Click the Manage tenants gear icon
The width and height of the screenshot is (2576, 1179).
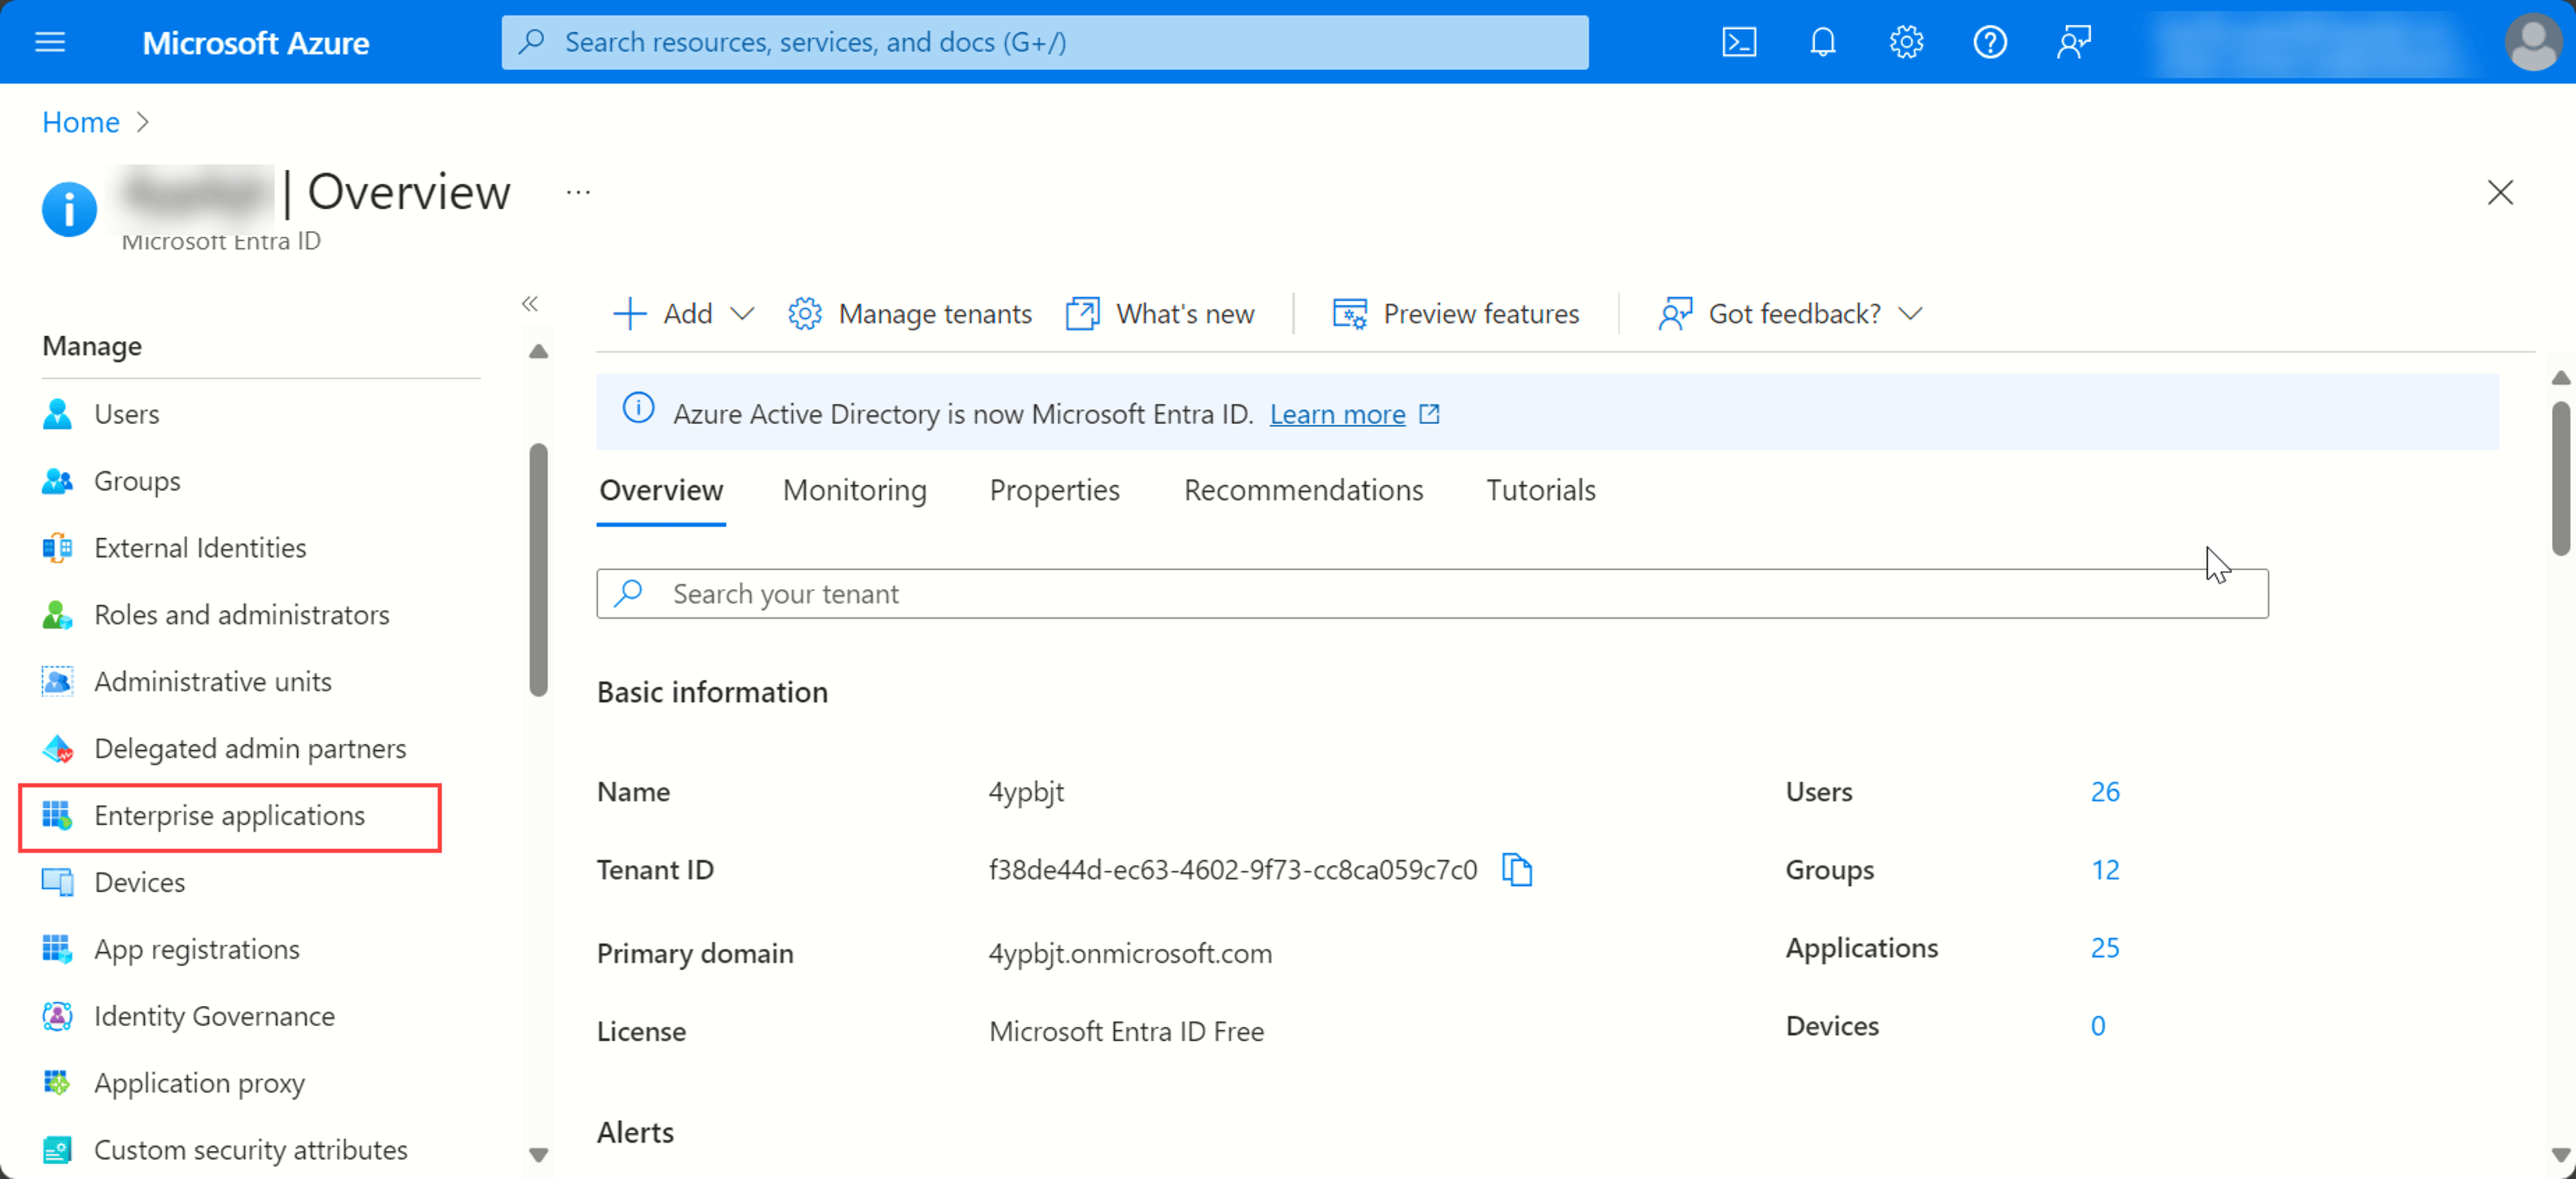(x=804, y=314)
